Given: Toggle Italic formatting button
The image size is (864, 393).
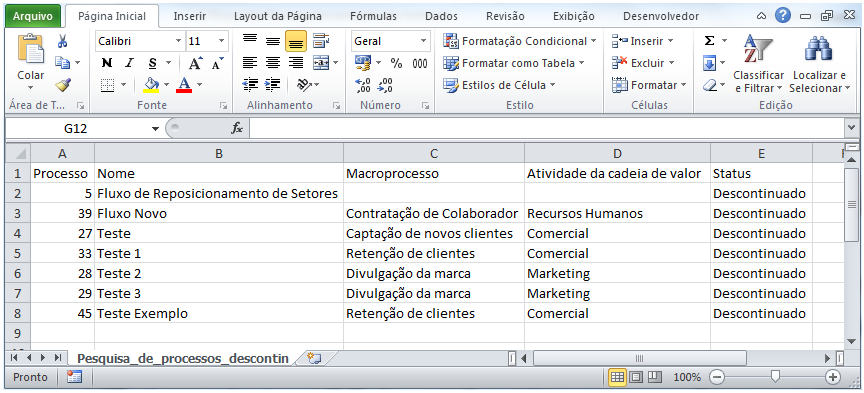Looking at the screenshot, I should (129, 63).
